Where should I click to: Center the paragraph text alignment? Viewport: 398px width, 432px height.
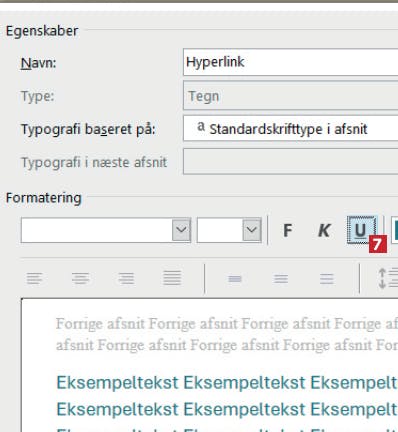[x=80, y=278]
